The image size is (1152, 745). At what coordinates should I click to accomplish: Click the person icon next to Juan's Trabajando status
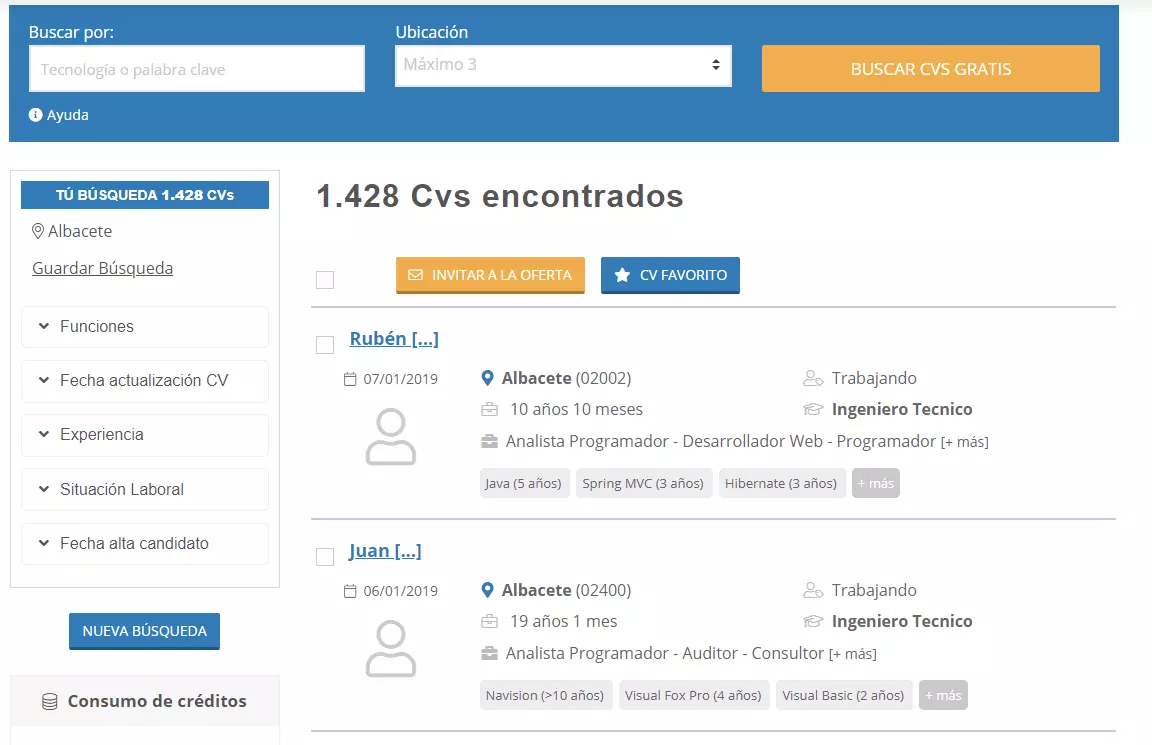811,590
